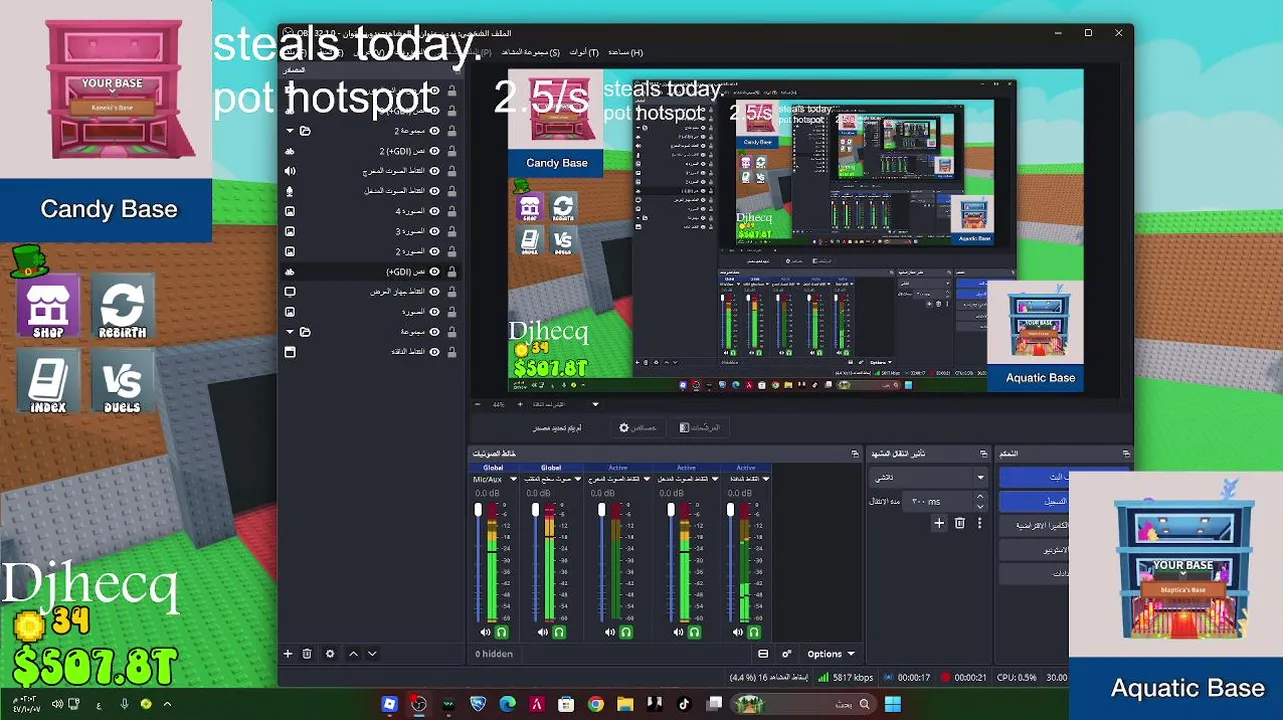1283x720 pixels.
Task: Open the أدوات (T) menu
Action: [584, 52]
